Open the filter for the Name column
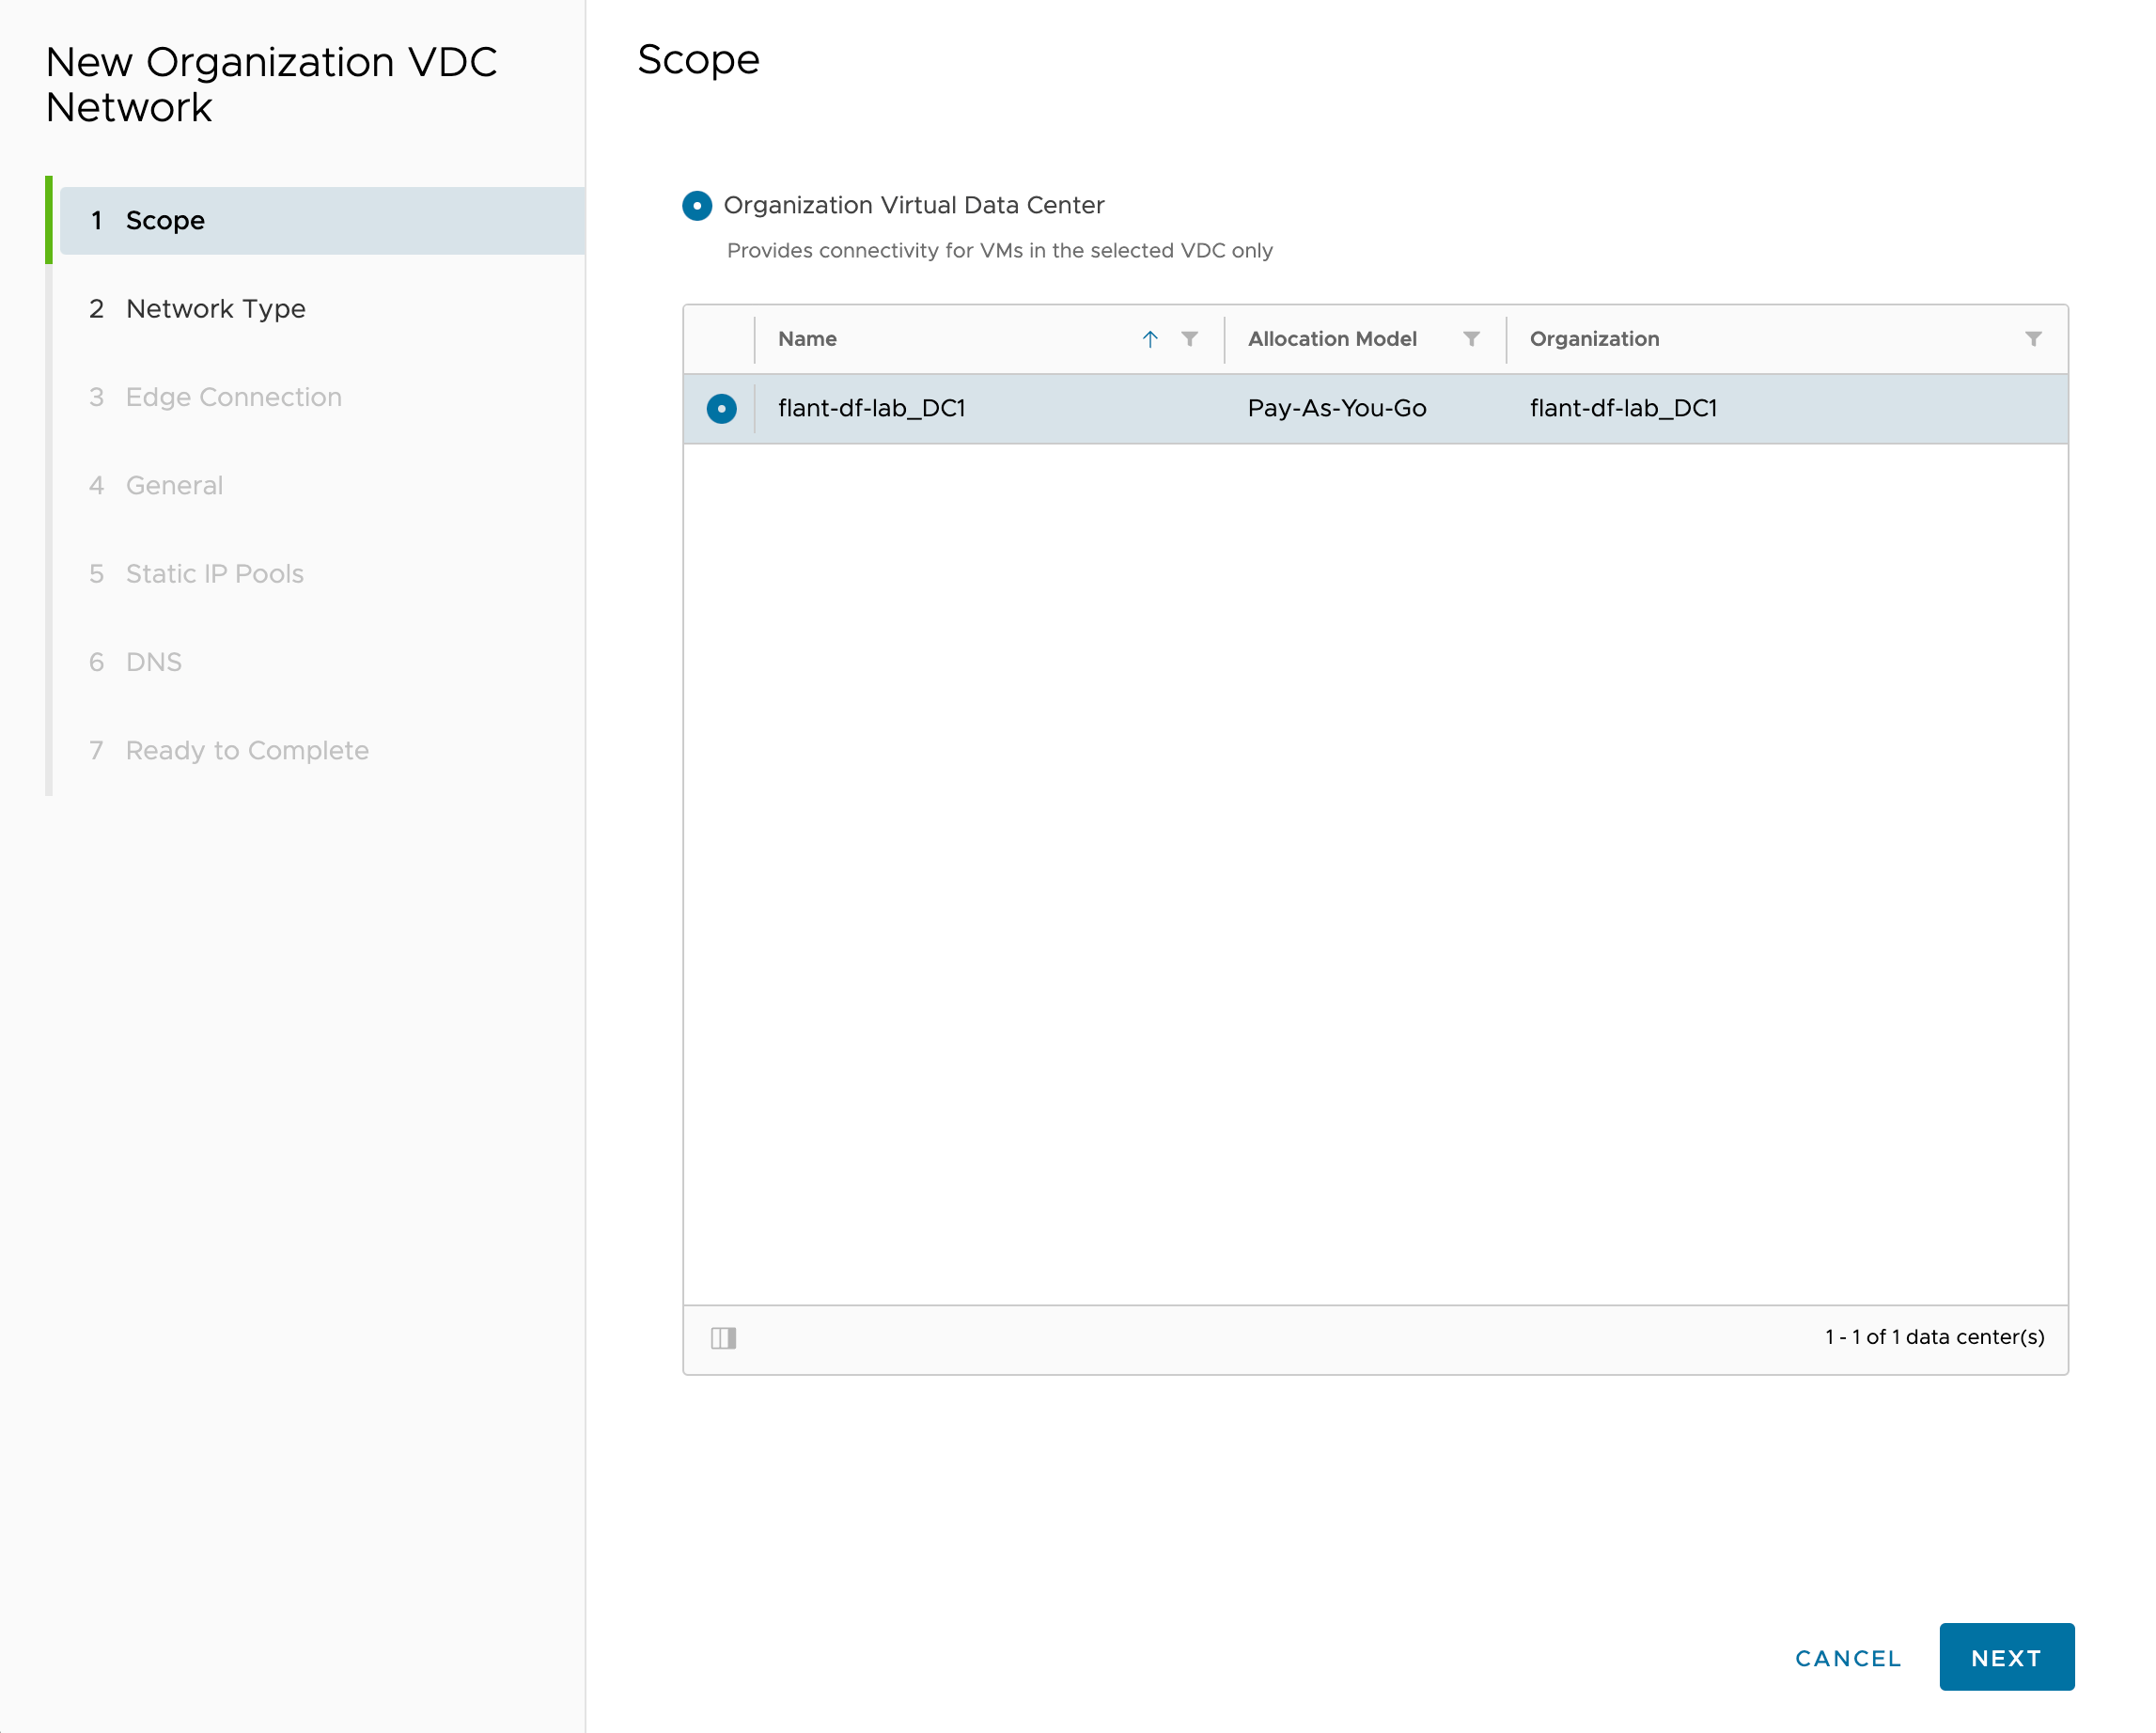2156x1733 pixels. click(x=1189, y=339)
